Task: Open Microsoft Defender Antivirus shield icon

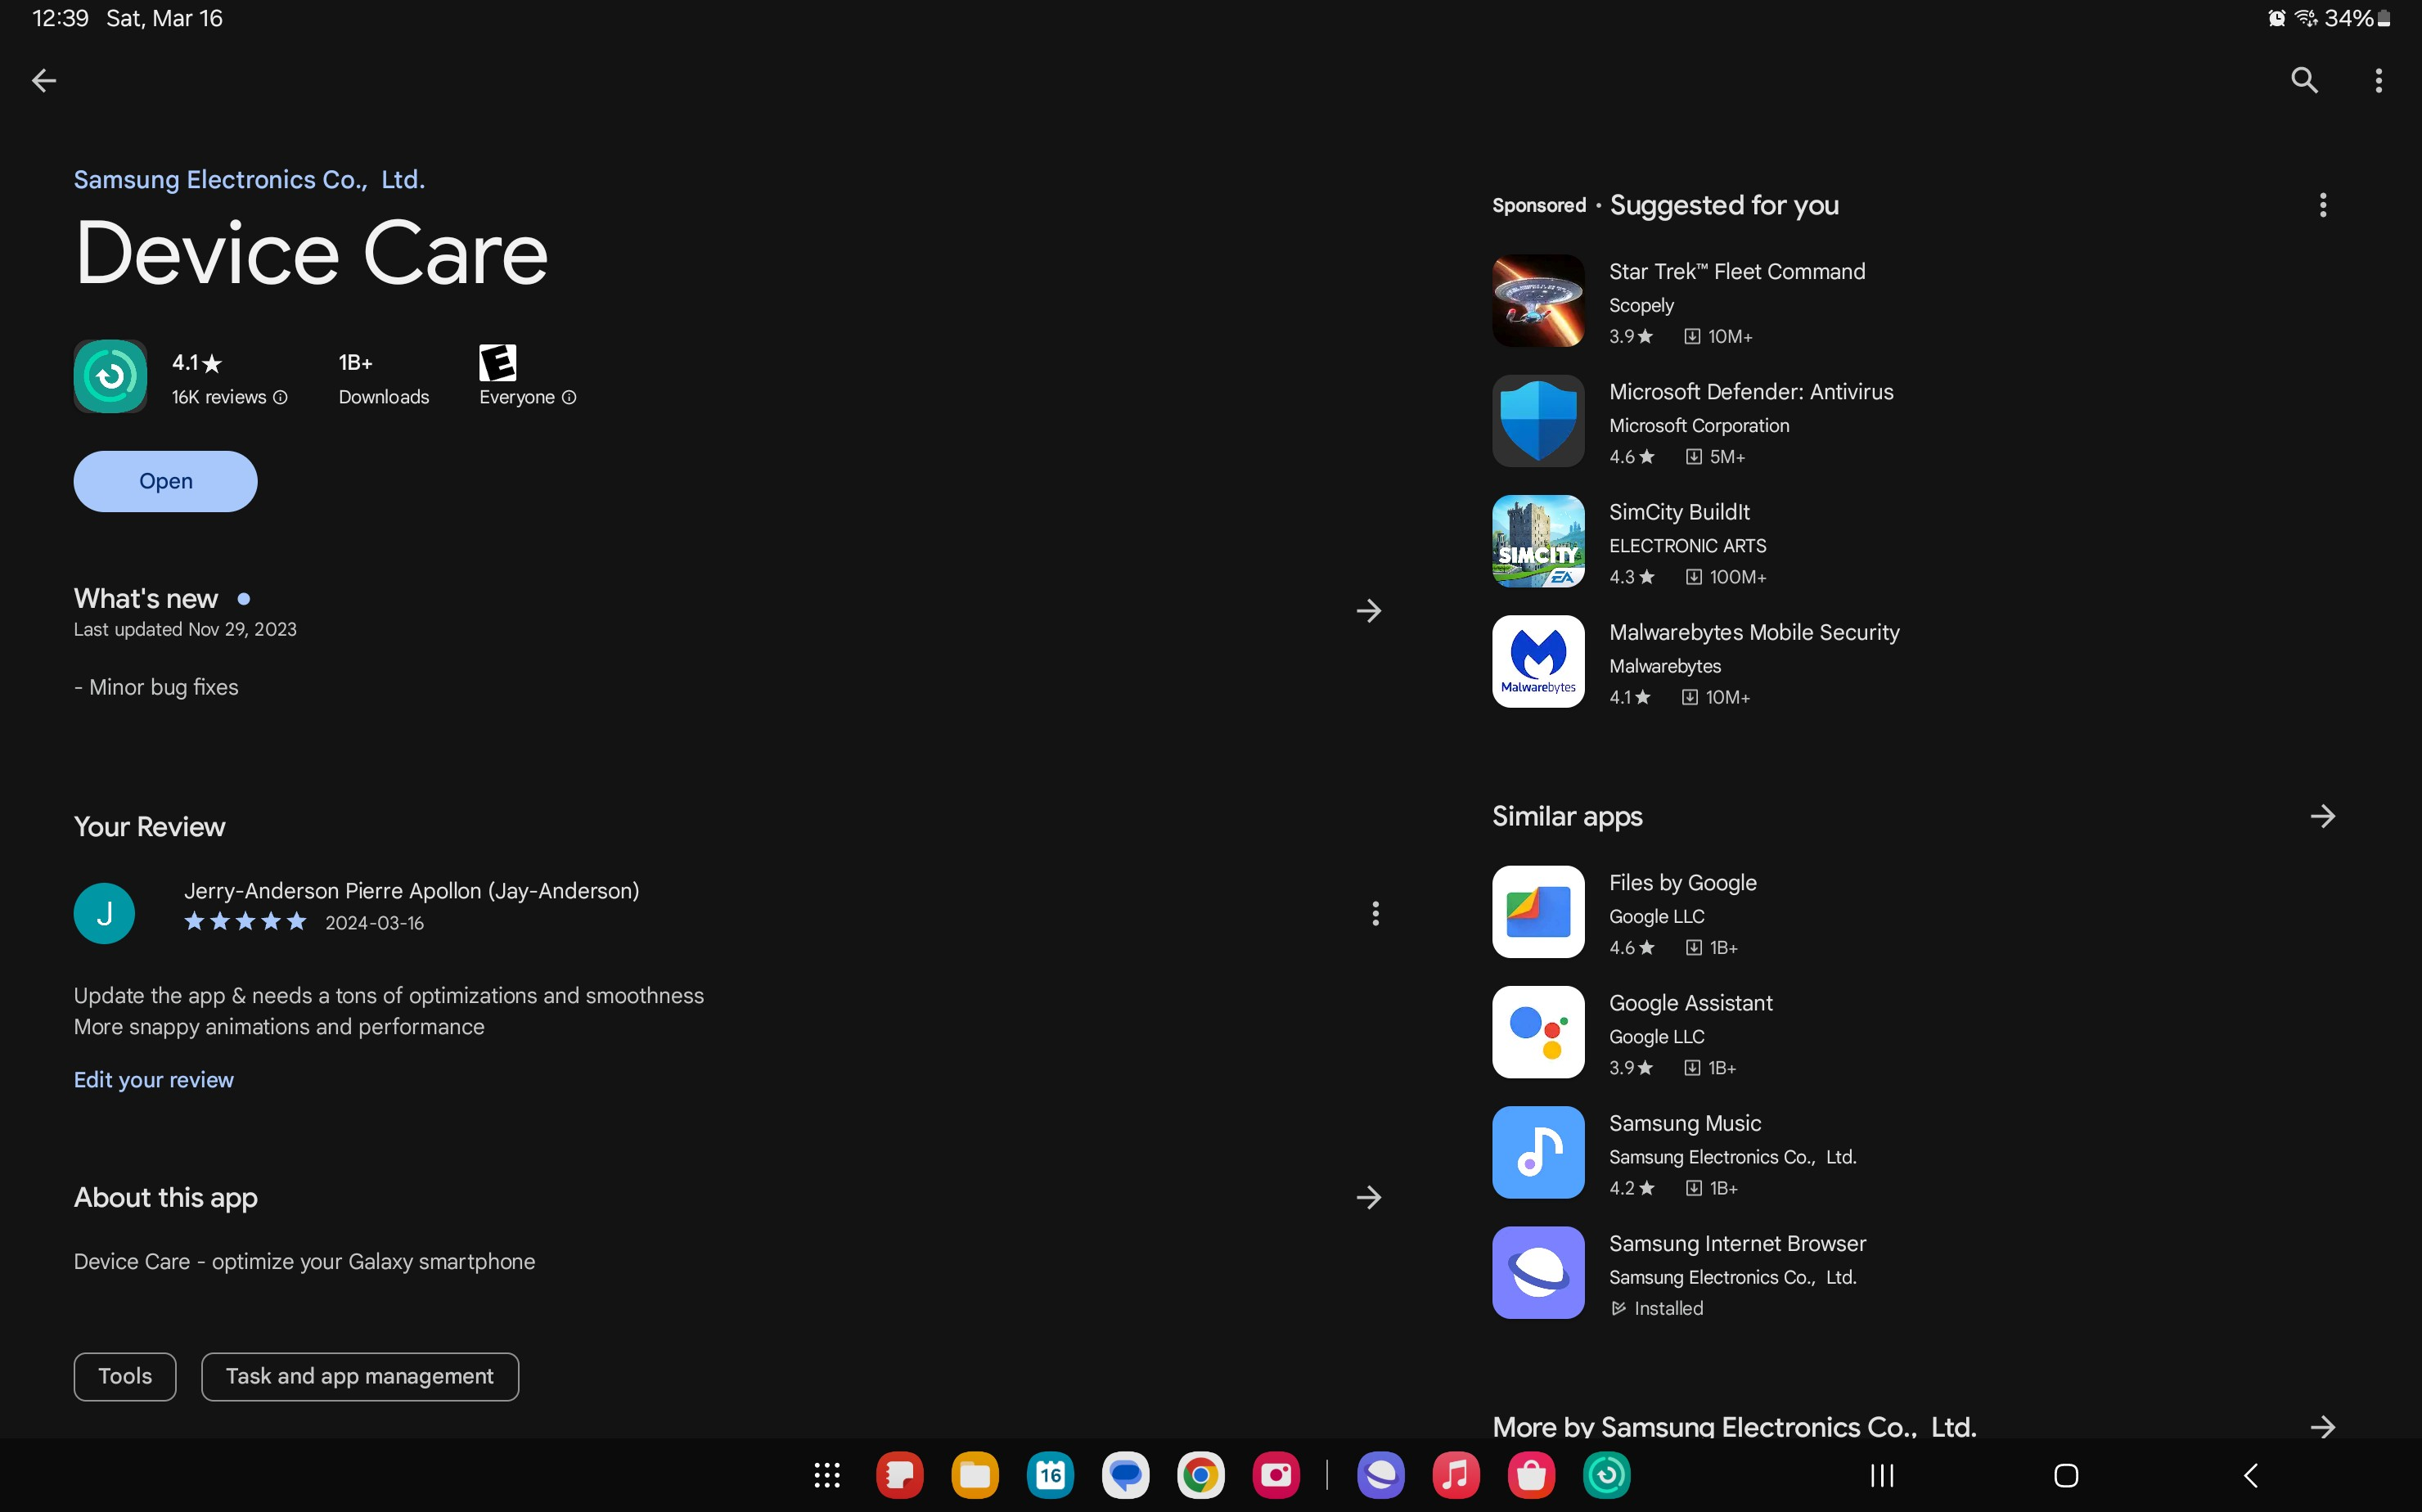Action: point(1538,421)
